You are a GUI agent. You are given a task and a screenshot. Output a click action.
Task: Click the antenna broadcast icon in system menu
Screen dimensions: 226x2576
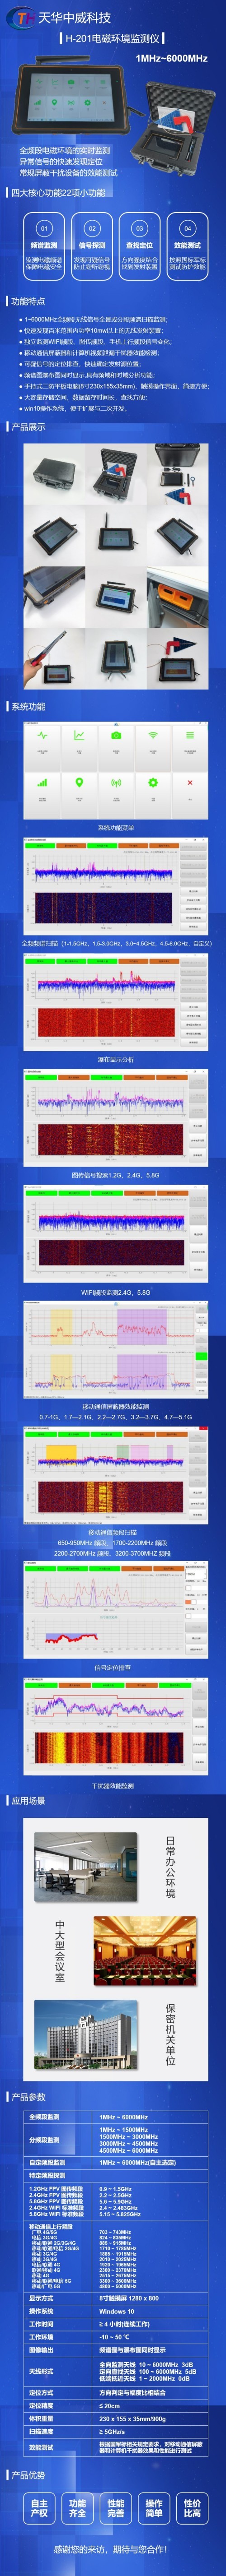116,782
